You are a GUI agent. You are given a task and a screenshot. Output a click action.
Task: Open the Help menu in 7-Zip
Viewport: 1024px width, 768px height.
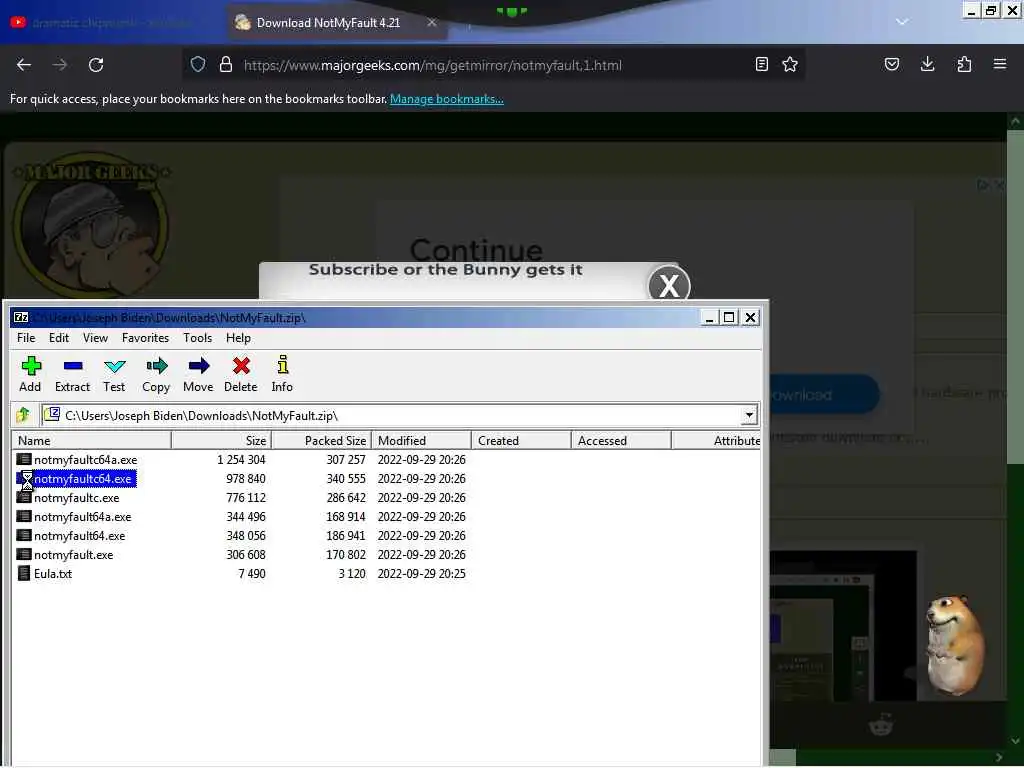pos(238,338)
